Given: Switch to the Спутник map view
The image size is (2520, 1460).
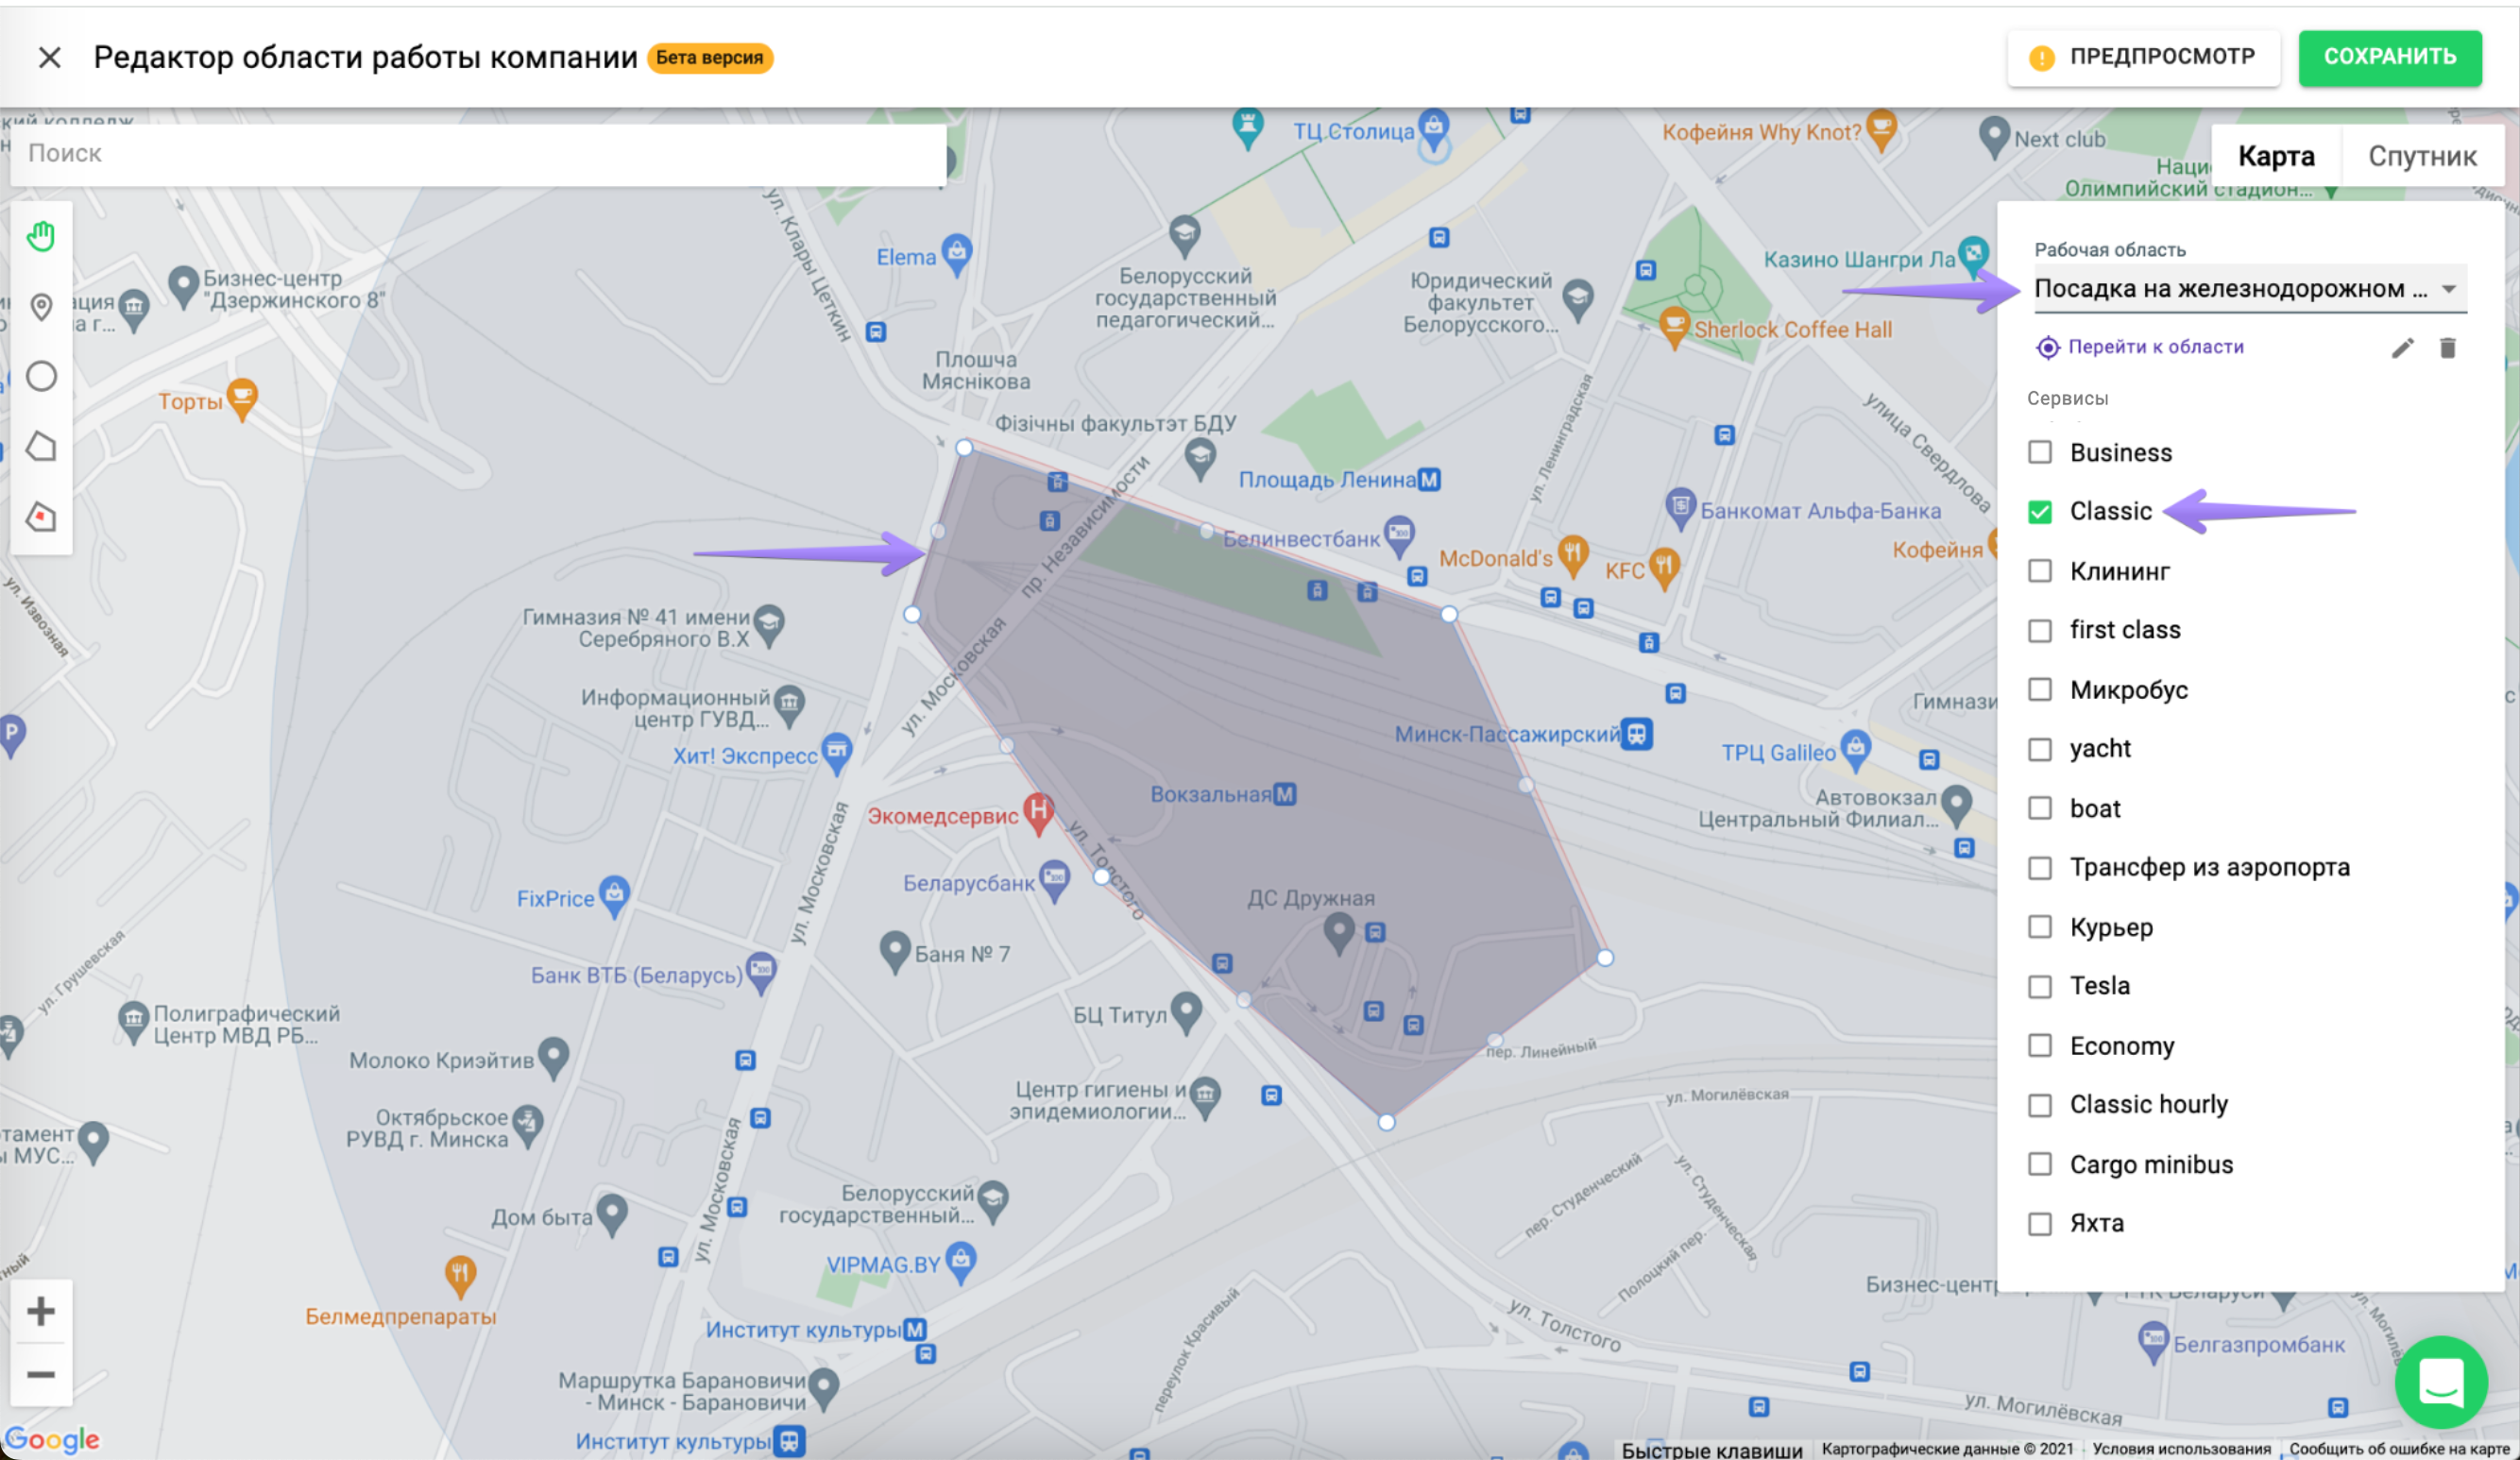Looking at the screenshot, I should click(x=2421, y=156).
